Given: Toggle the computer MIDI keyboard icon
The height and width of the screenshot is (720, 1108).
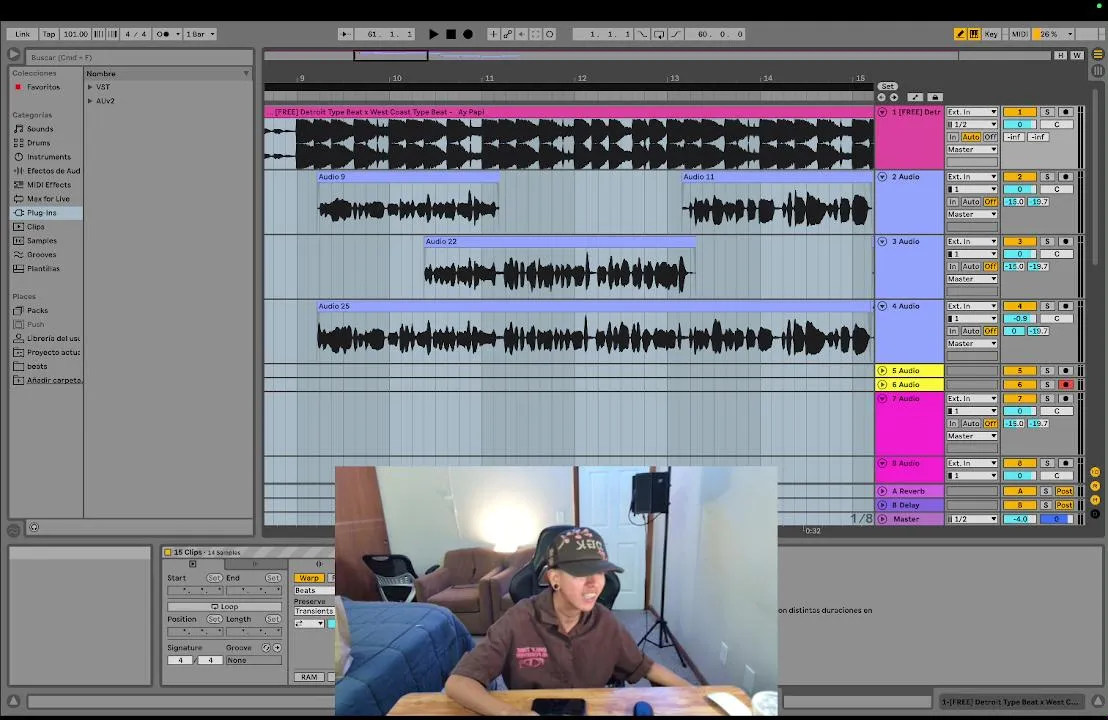Looking at the screenshot, I should 974,34.
